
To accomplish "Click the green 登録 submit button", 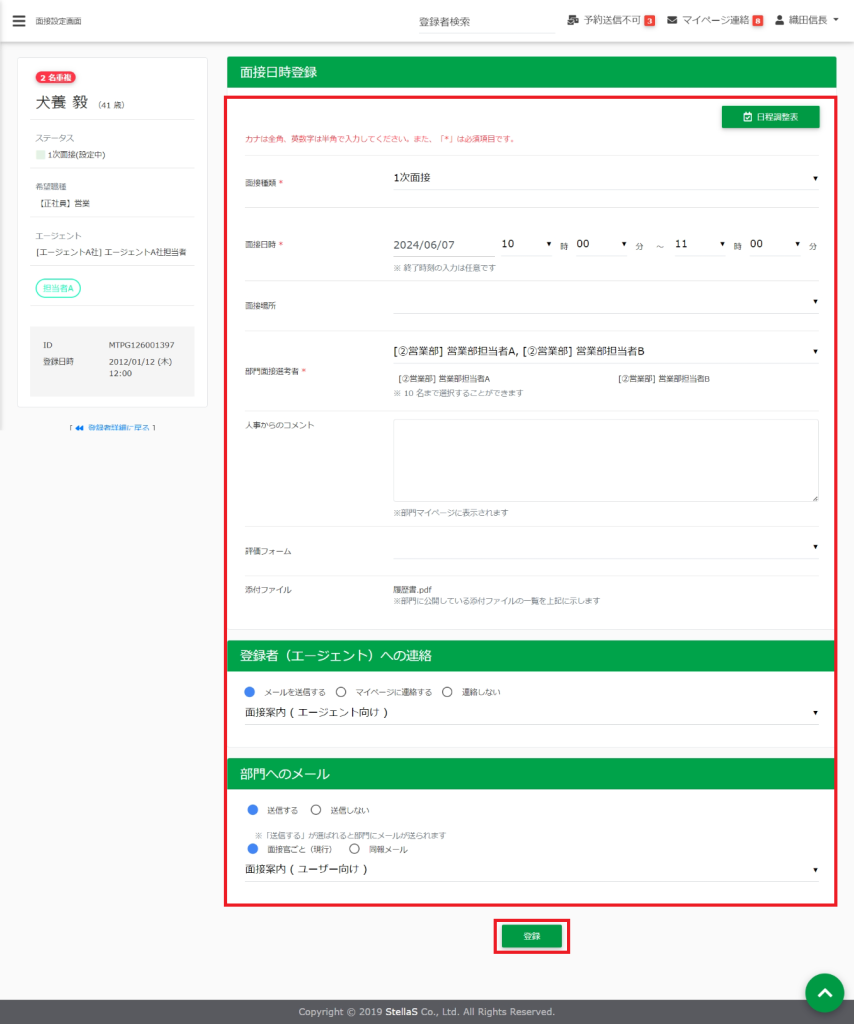I will (x=531, y=936).
